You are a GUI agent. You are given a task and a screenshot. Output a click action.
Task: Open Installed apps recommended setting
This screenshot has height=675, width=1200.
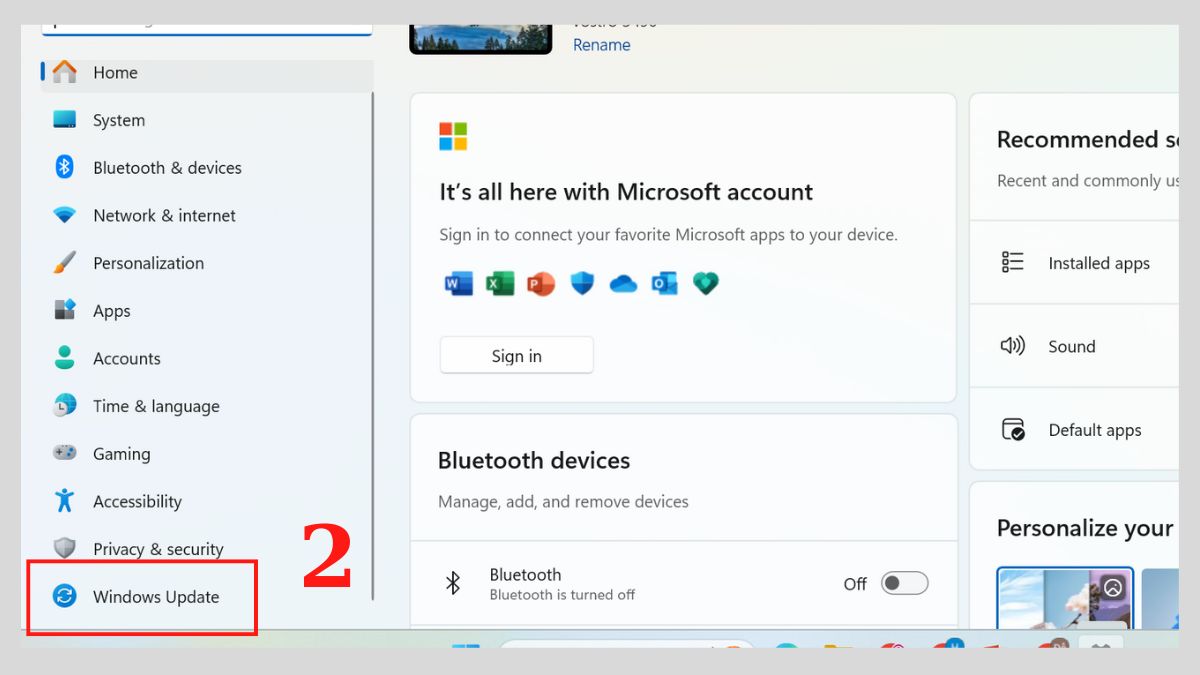point(1075,263)
